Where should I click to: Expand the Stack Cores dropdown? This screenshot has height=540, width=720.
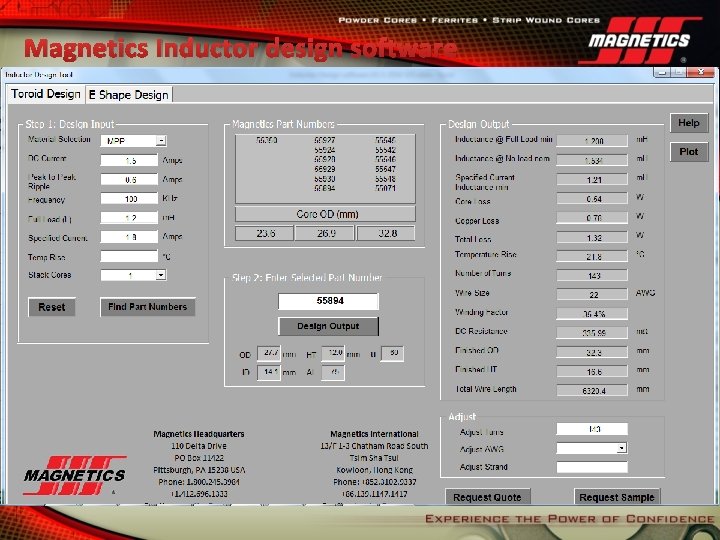click(x=161, y=275)
